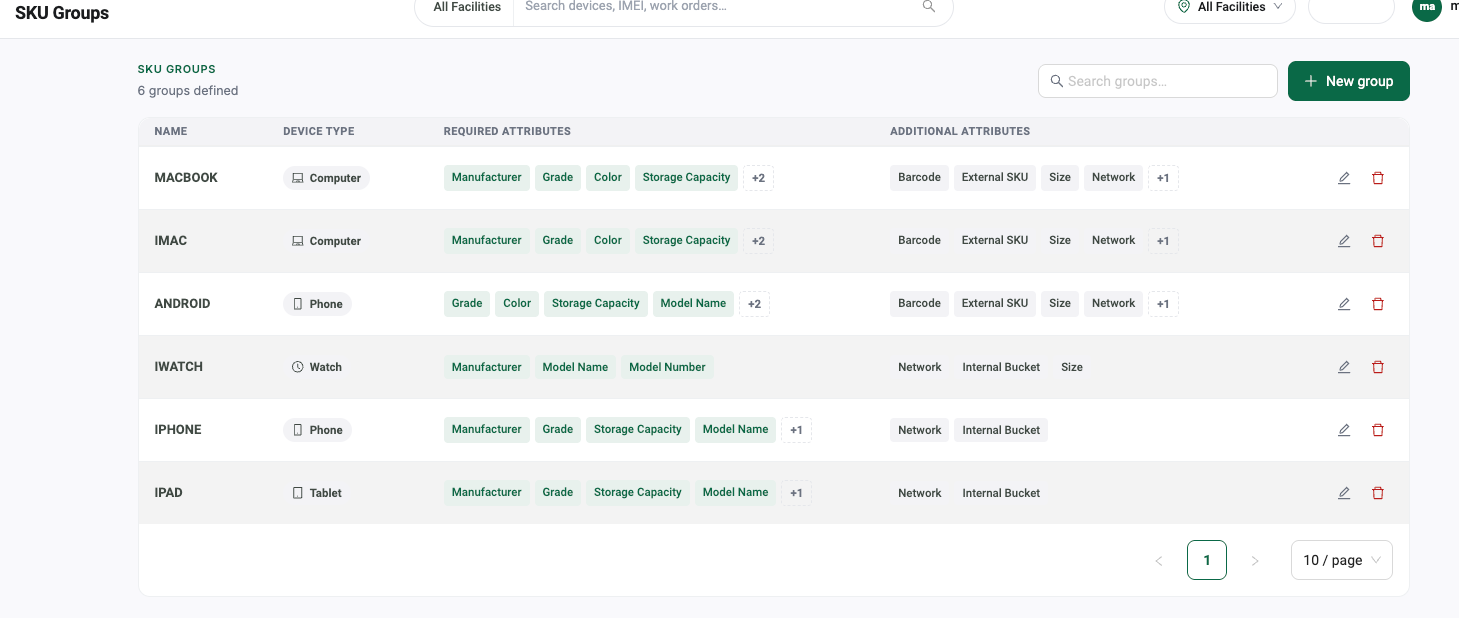This screenshot has height=618, width=1459.
Task: Click the ADDITIONAL ATTRIBUTES column header
Action: 960,131
